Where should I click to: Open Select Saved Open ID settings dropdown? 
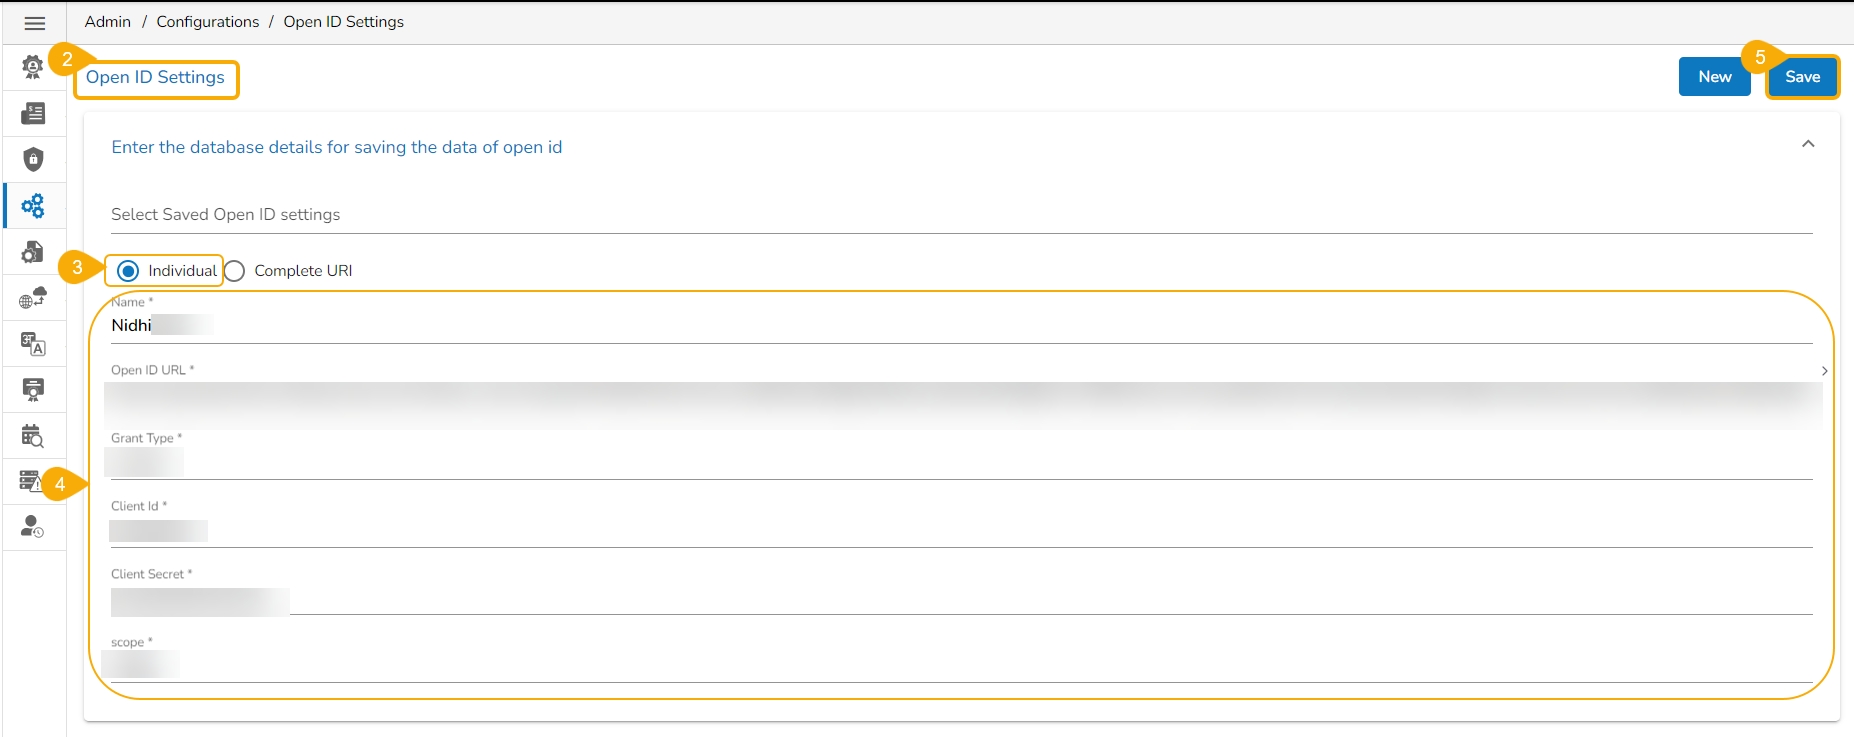(x=960, y=215)
